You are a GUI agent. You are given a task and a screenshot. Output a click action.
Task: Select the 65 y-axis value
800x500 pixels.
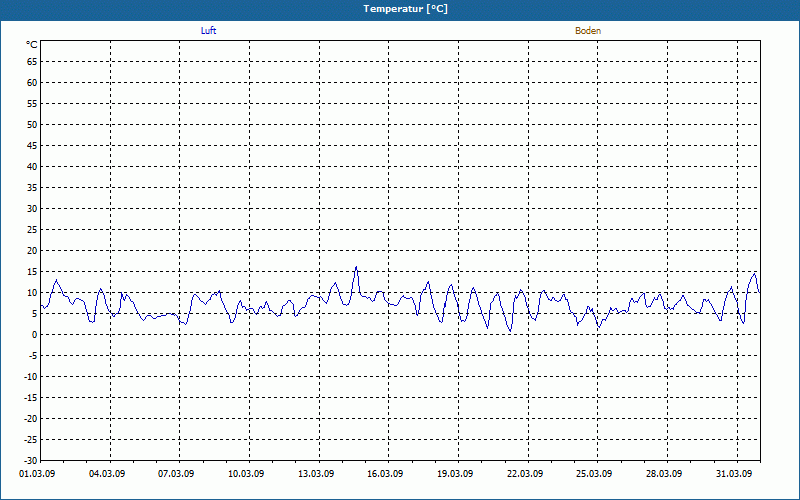(x=32, y=62)
